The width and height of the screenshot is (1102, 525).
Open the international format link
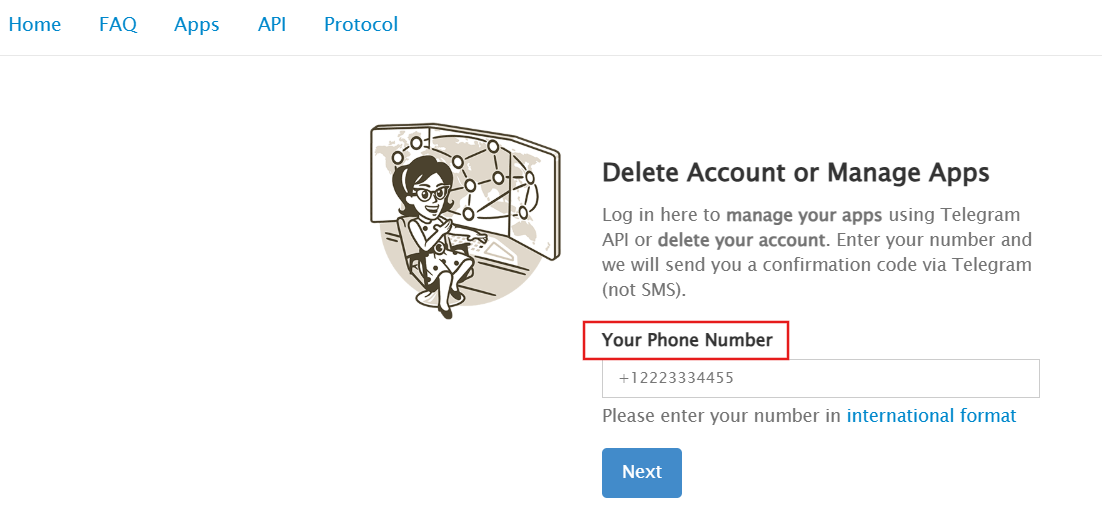click(931, 416)
